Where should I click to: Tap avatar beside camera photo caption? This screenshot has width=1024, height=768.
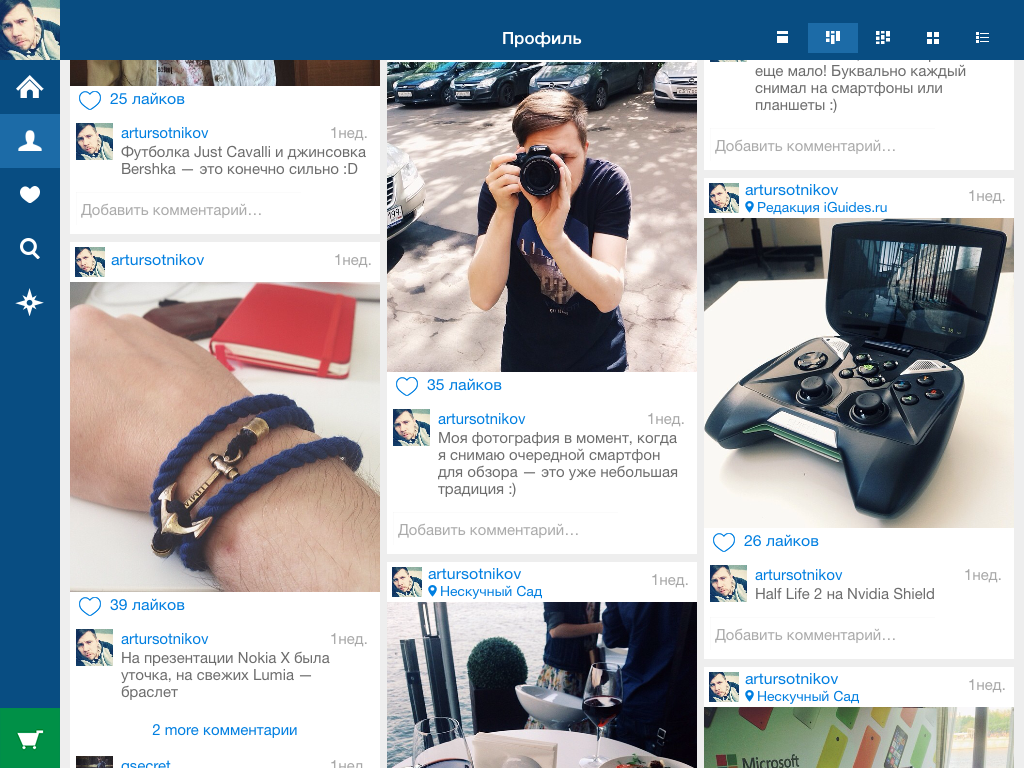point(411,428)
